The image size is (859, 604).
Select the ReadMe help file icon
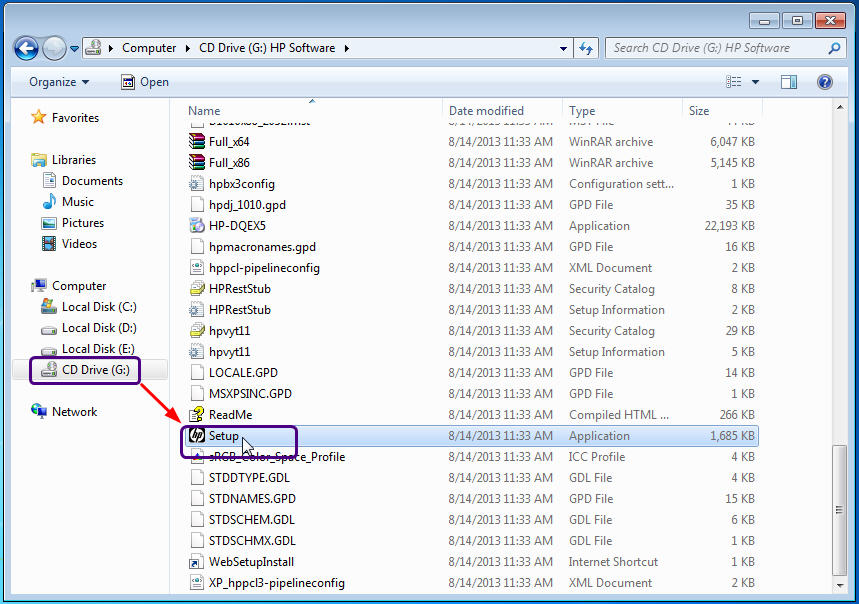tap(197, 415)
